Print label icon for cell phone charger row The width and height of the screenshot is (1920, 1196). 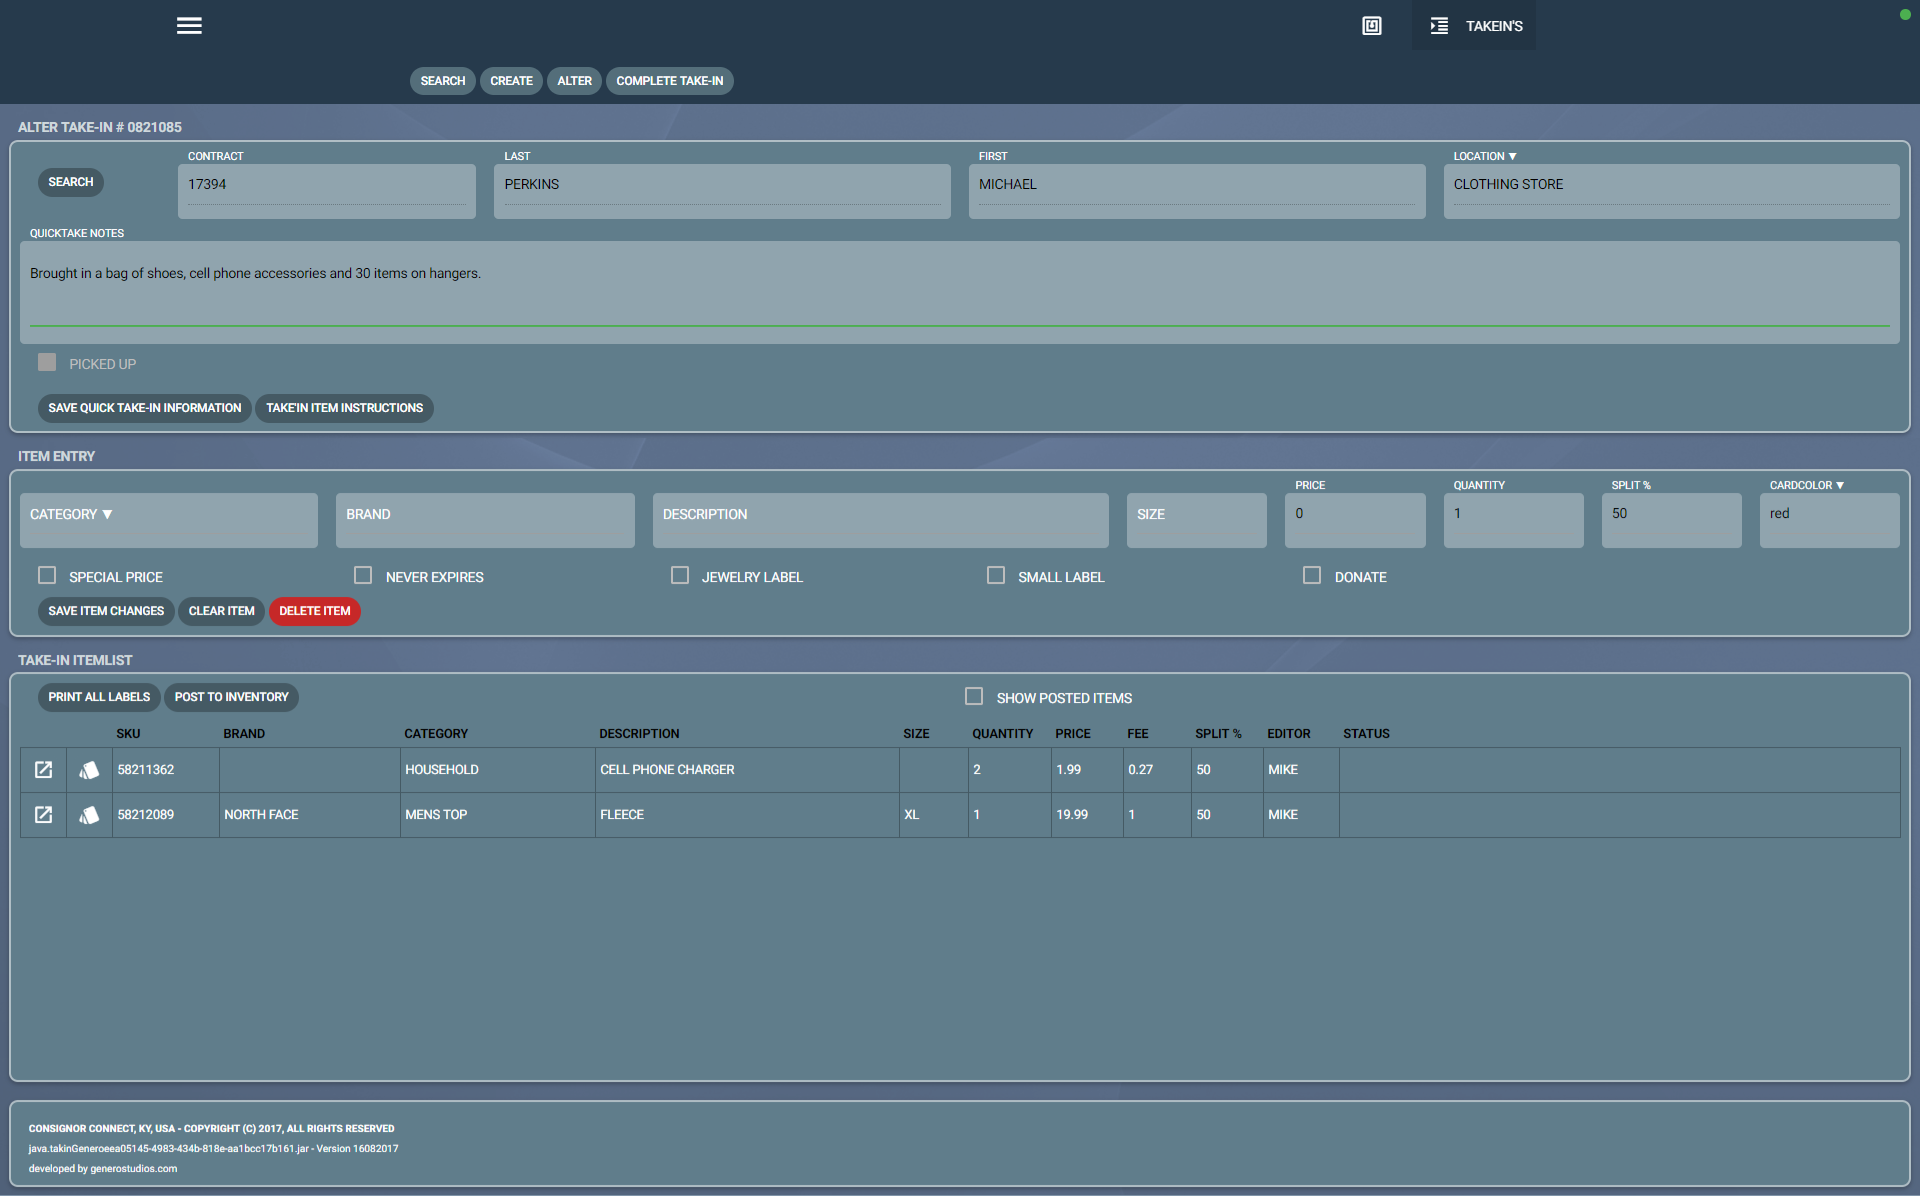[89, 769]
